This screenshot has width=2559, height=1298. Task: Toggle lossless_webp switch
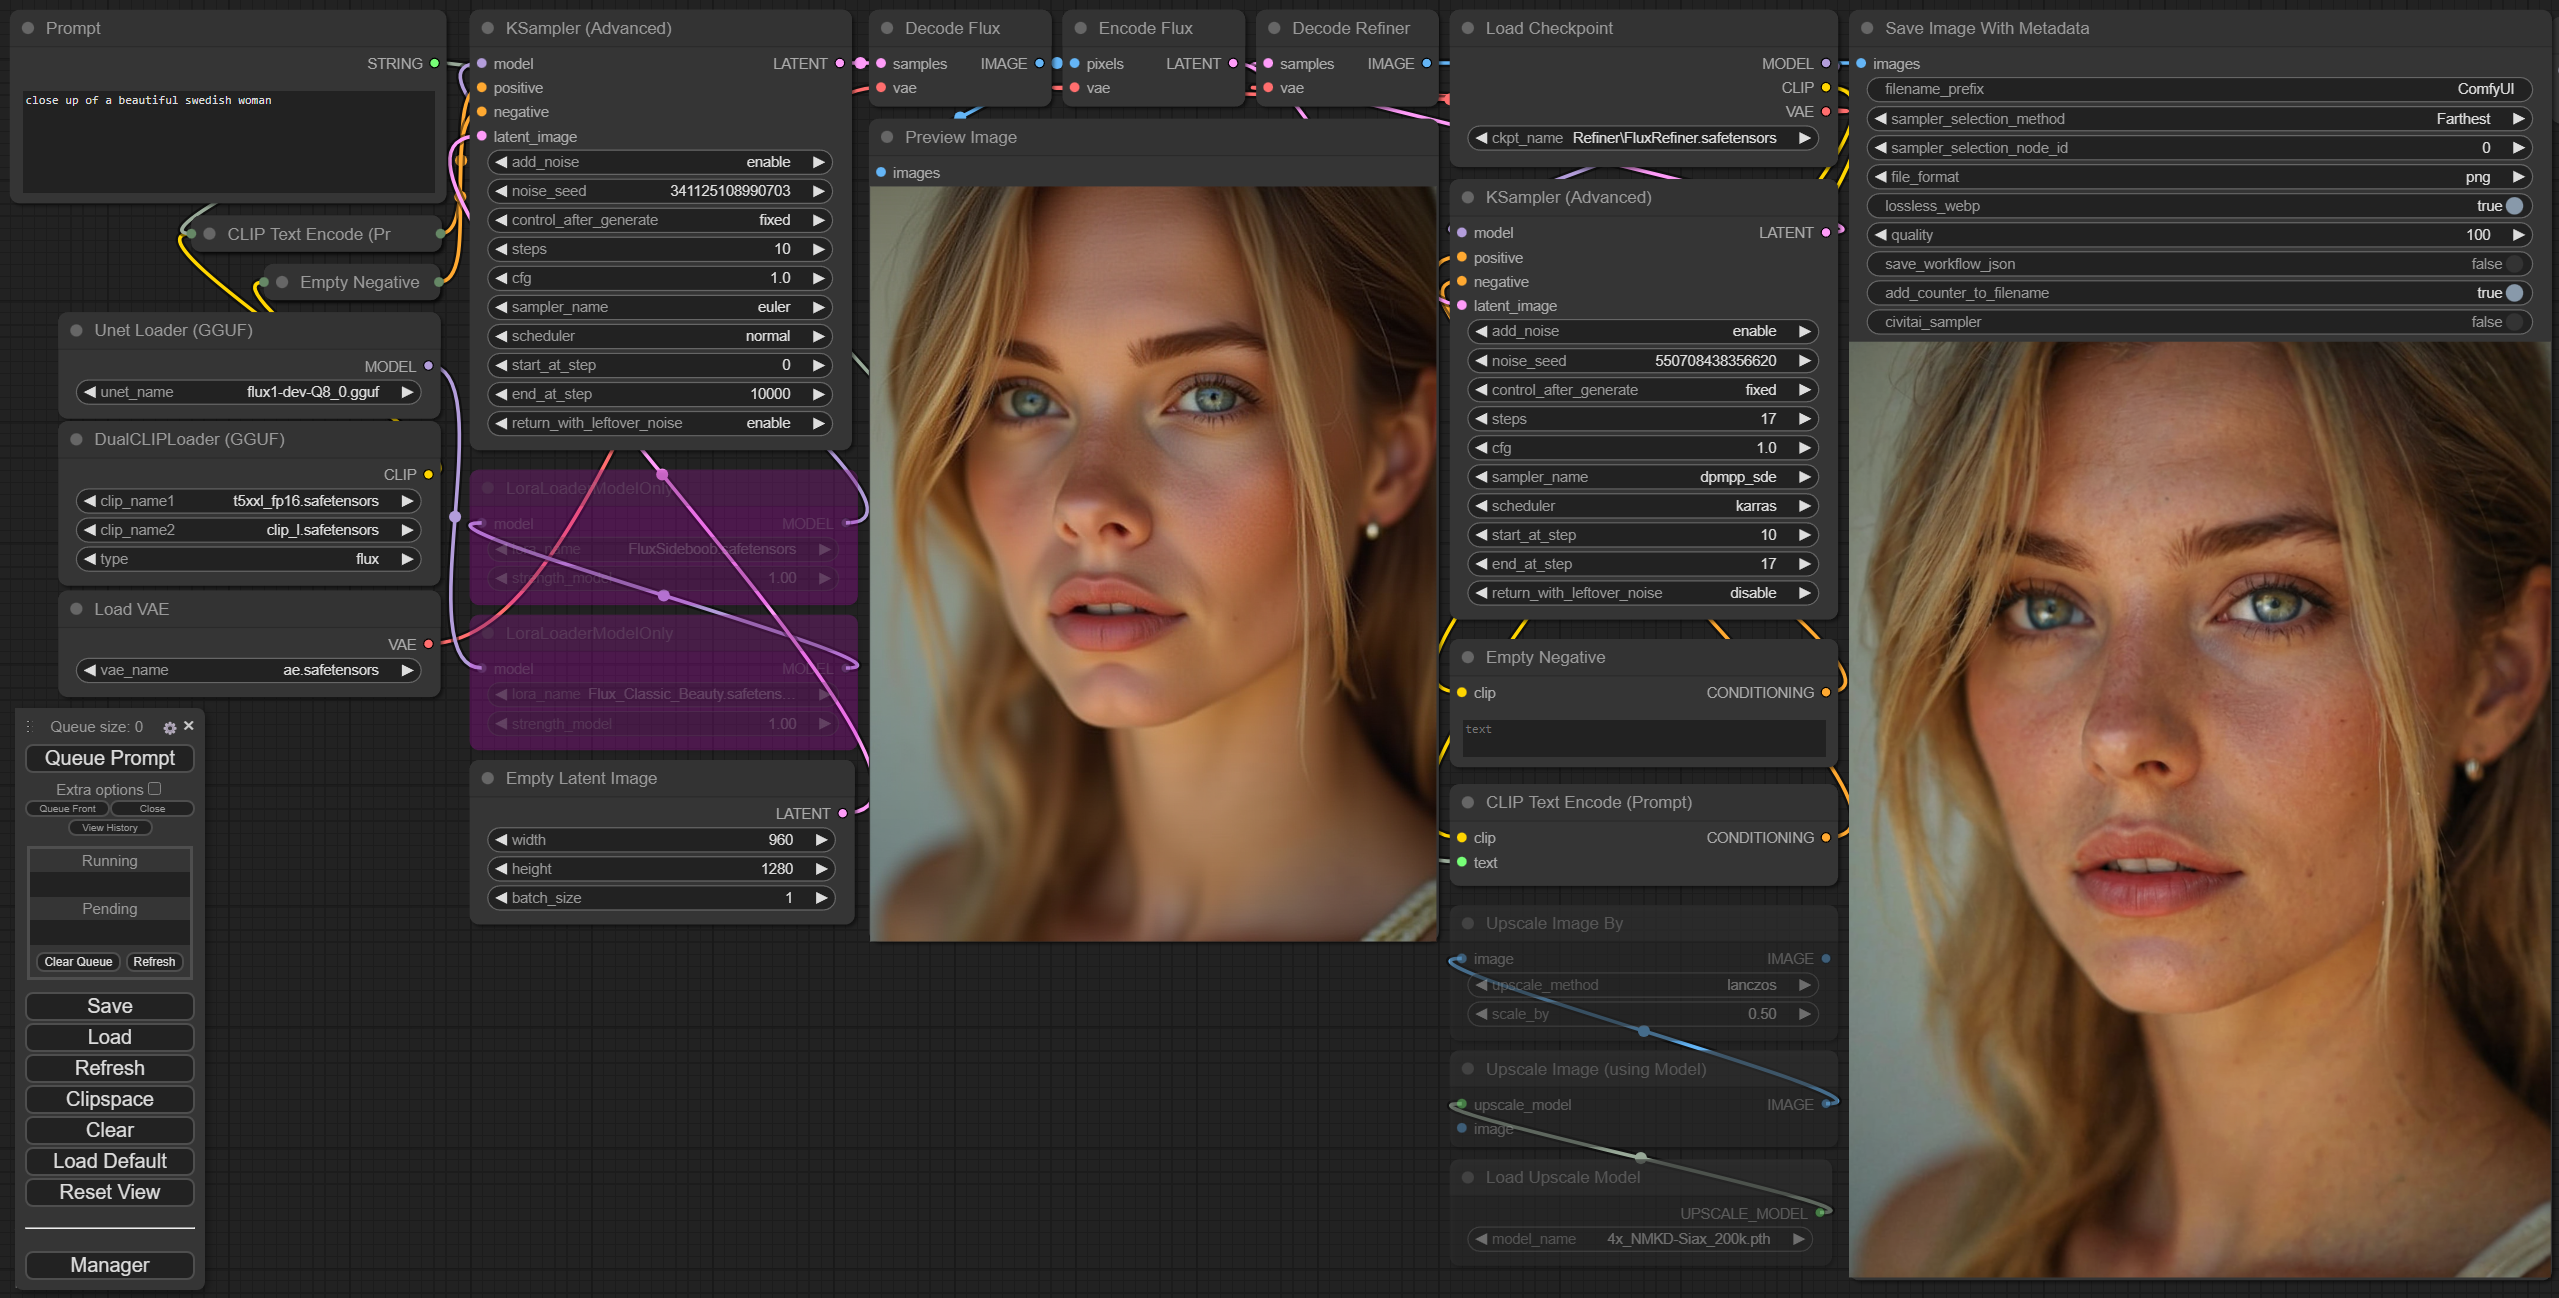coord(2514,206)
